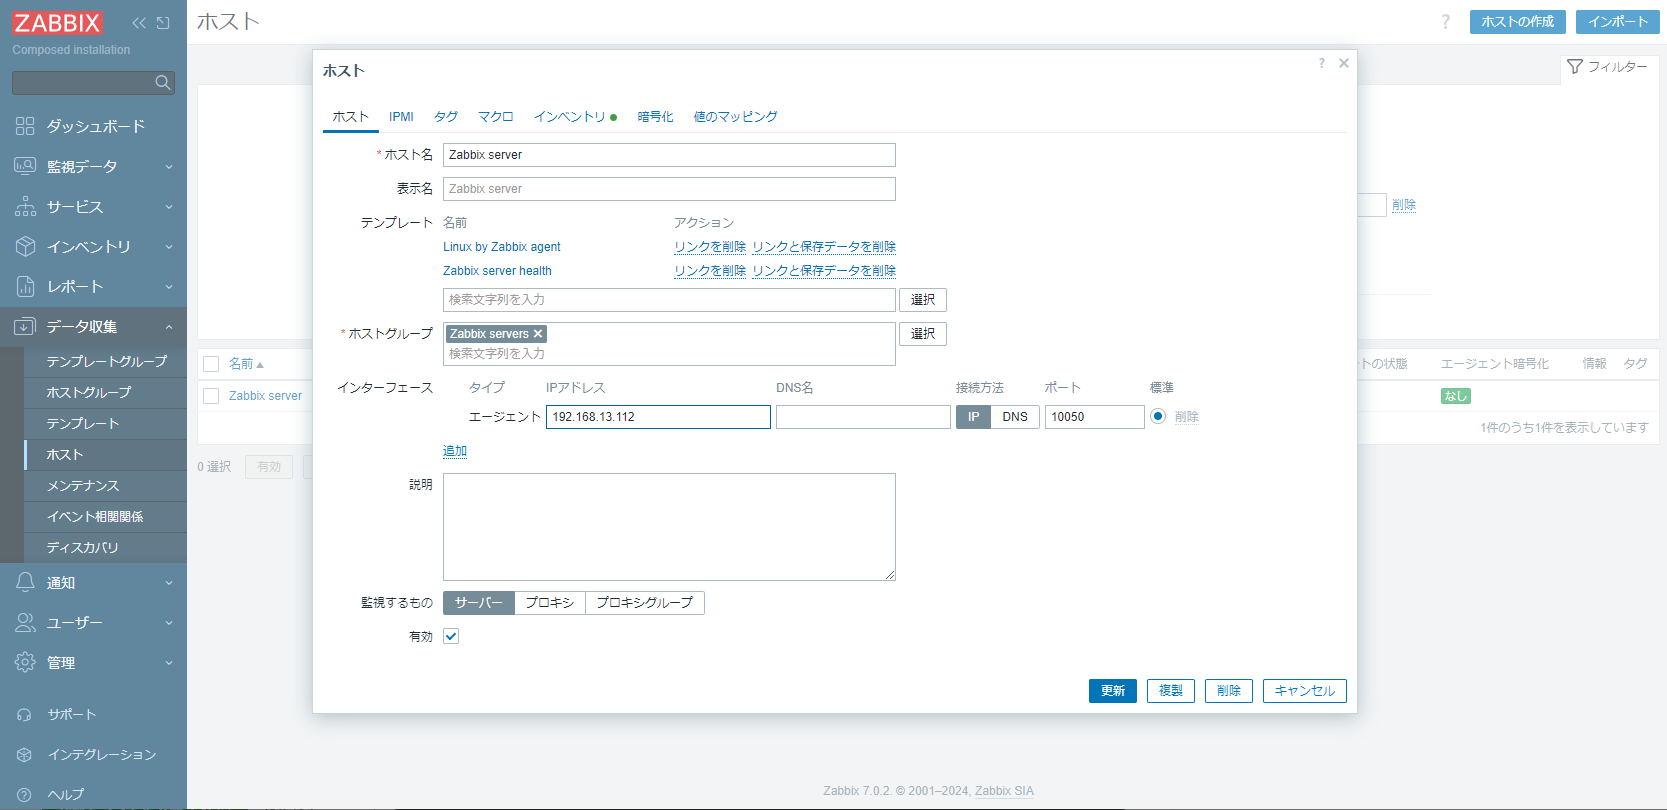
Task: Click the port field showing 10050
Action: 1095,417
